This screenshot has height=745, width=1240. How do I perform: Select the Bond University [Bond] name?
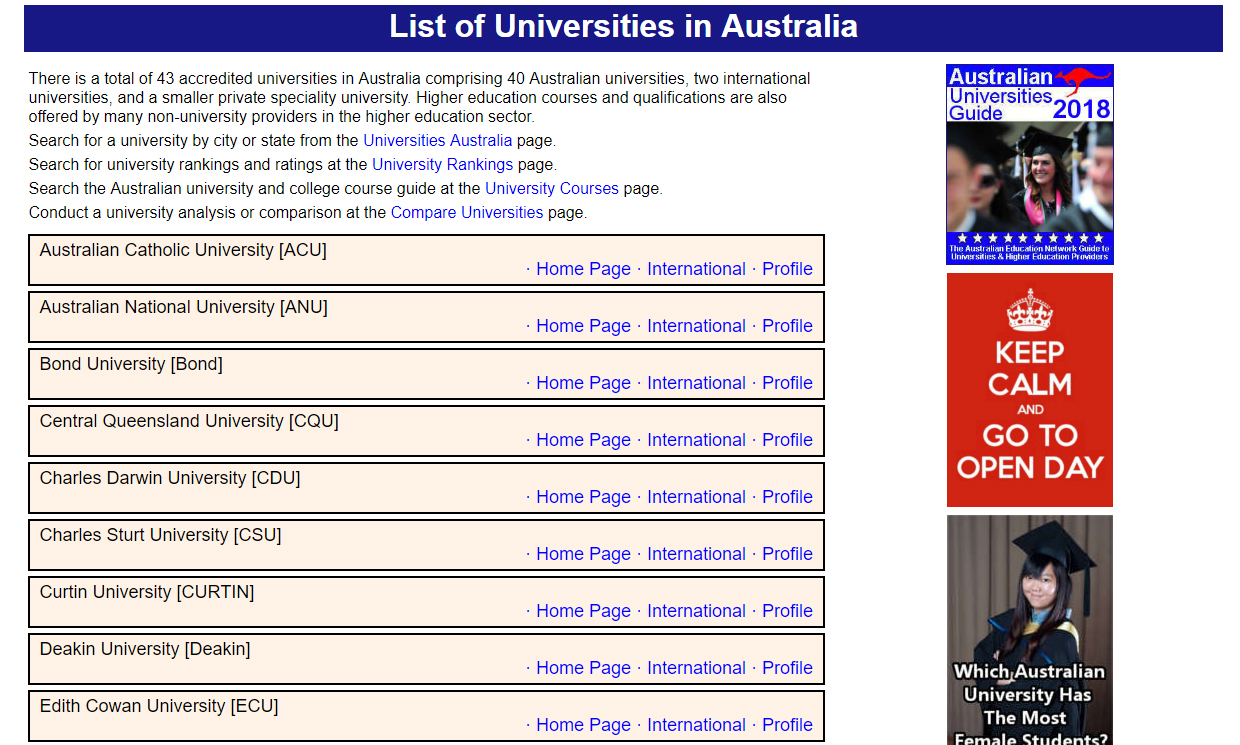131,364
